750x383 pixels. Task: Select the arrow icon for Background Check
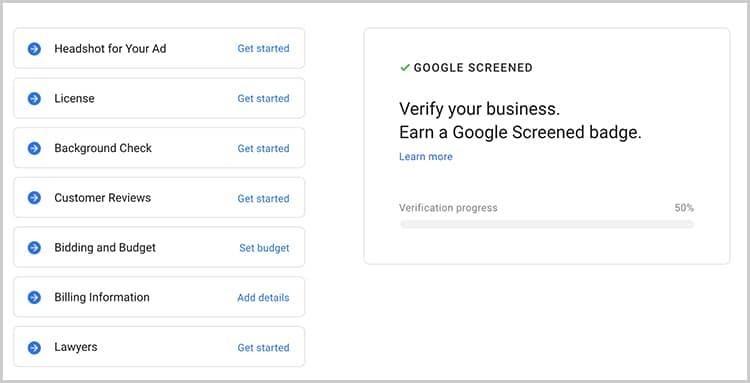[34, 148]
